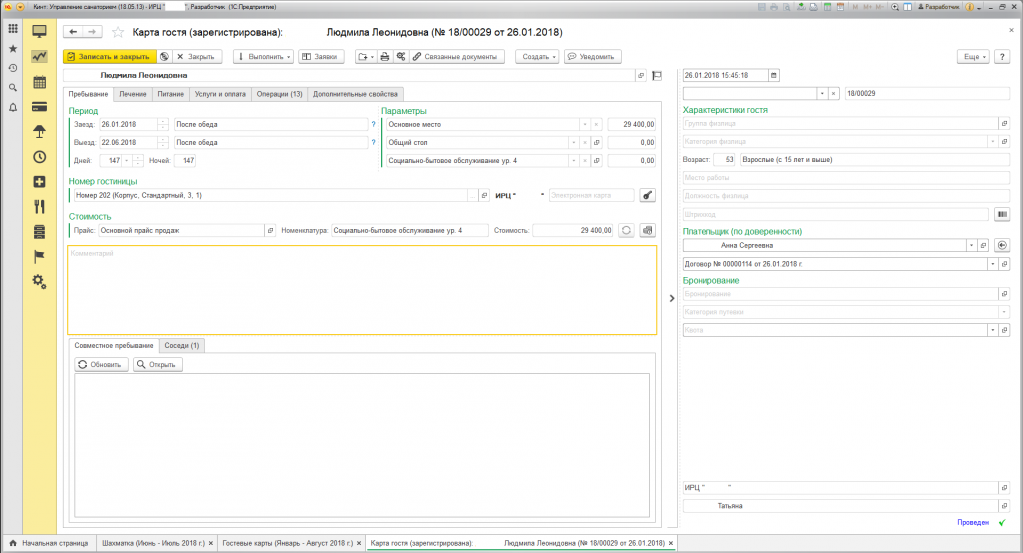This screenshot has height=553, width=1023.
Task: Expand the Договор № 00000114 dropdown
Action: 993,264
